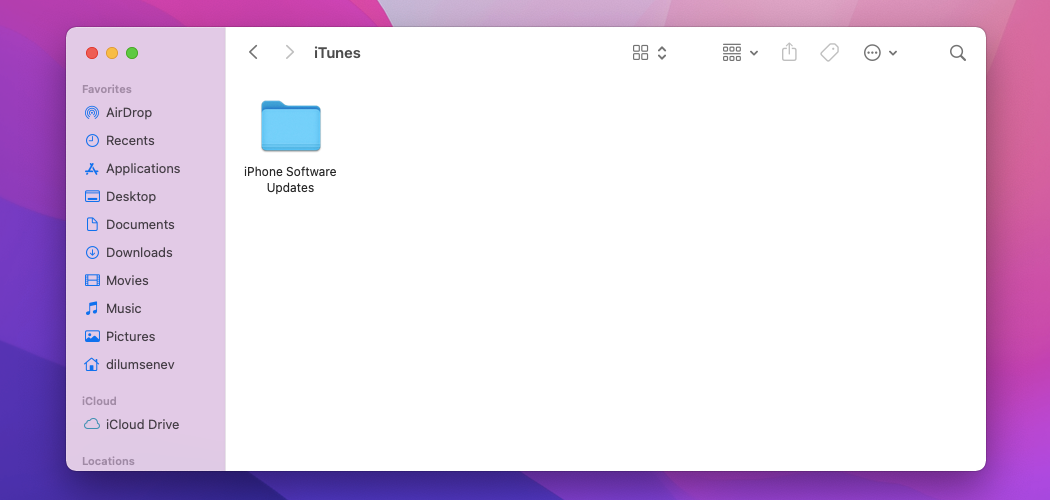Click the AirDrop icon in sidebar
1050x500 pixels.
coord(92,112)
